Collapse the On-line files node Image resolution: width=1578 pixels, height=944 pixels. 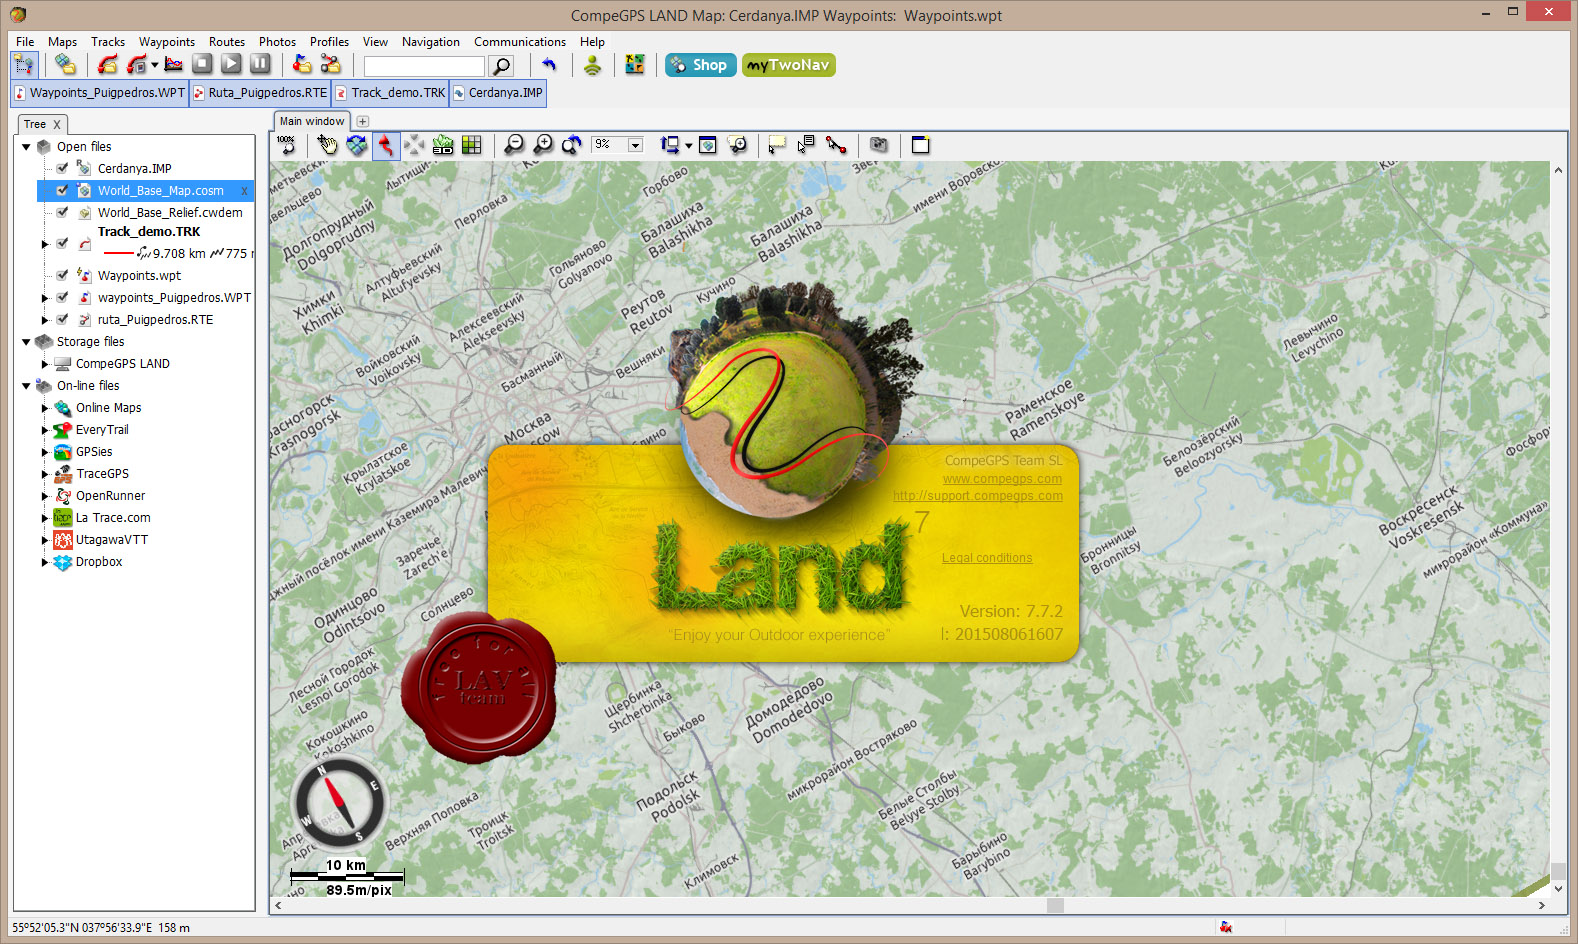[26, 385]
